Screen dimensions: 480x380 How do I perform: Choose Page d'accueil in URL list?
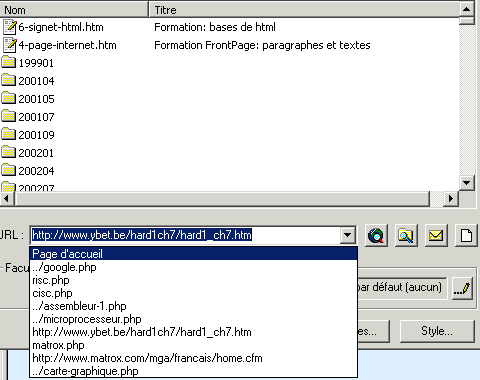coord(194,254)
